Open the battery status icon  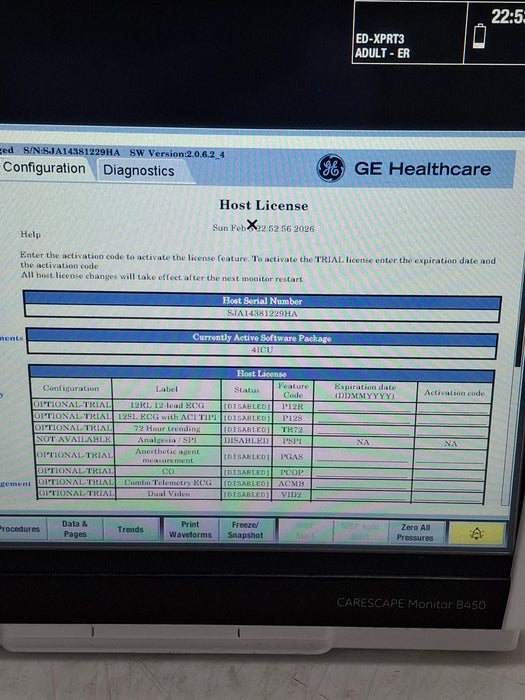pyautogui.click(x=479, y=36)
